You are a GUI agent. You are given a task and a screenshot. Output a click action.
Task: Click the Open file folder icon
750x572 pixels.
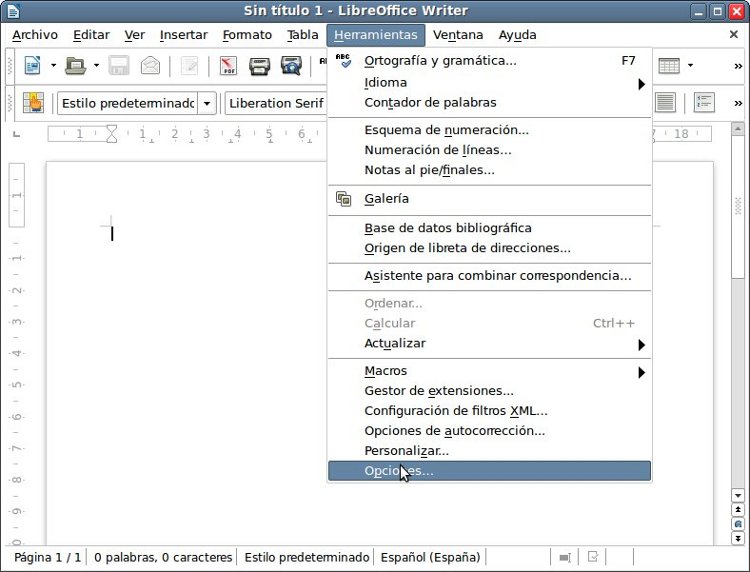[76, 66]
